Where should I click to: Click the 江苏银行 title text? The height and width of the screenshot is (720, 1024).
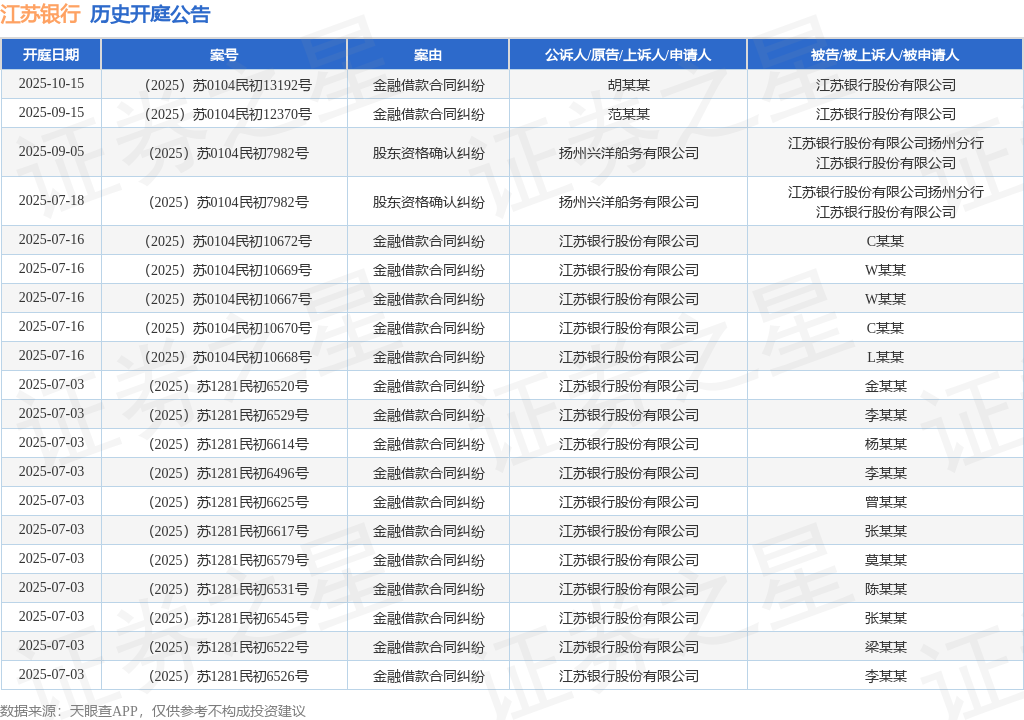[40, 14]
